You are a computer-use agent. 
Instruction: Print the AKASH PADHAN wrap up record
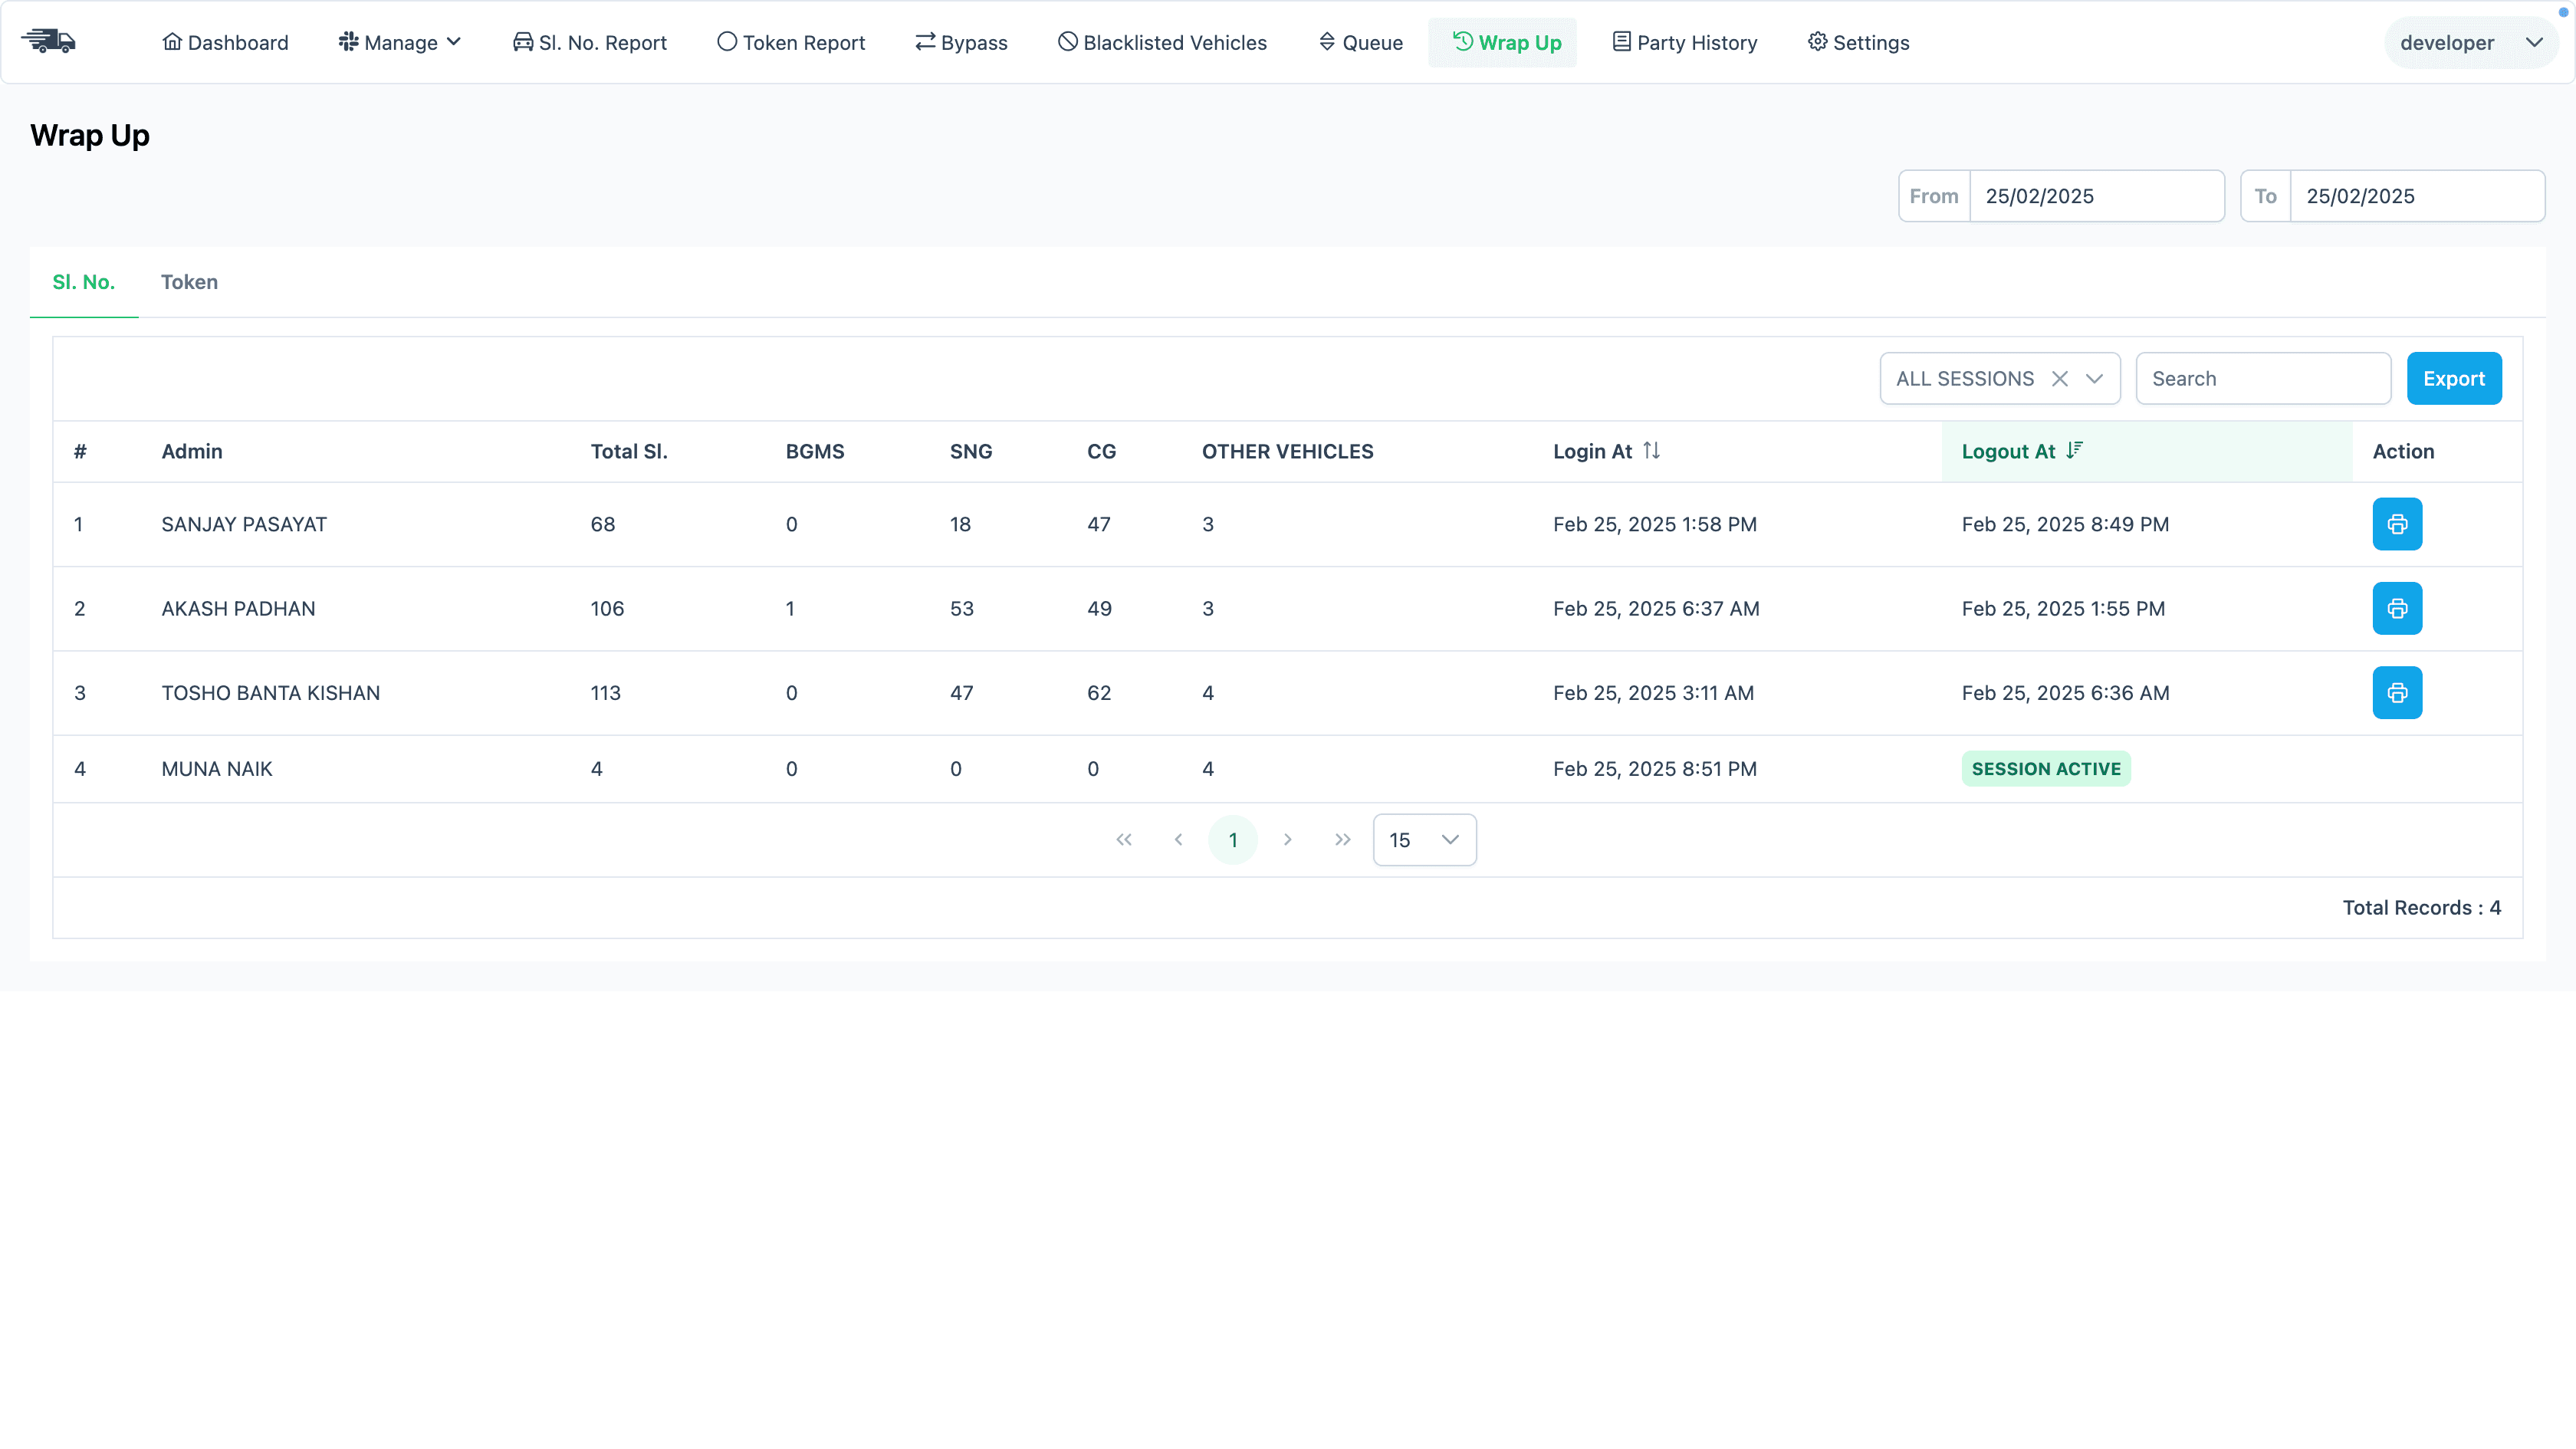(x=2397, y=608)
